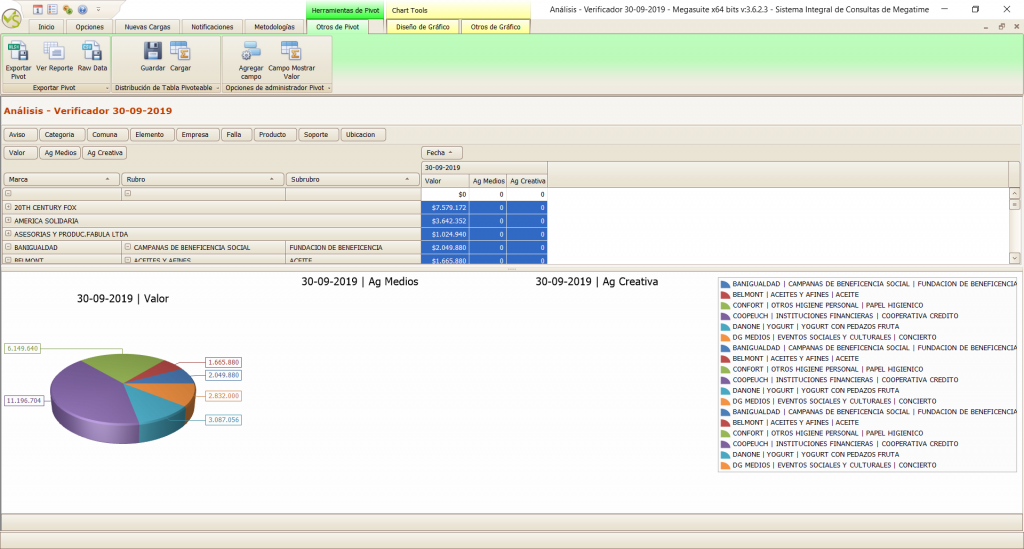Click the Cargar table layout icon

point(180,51)
